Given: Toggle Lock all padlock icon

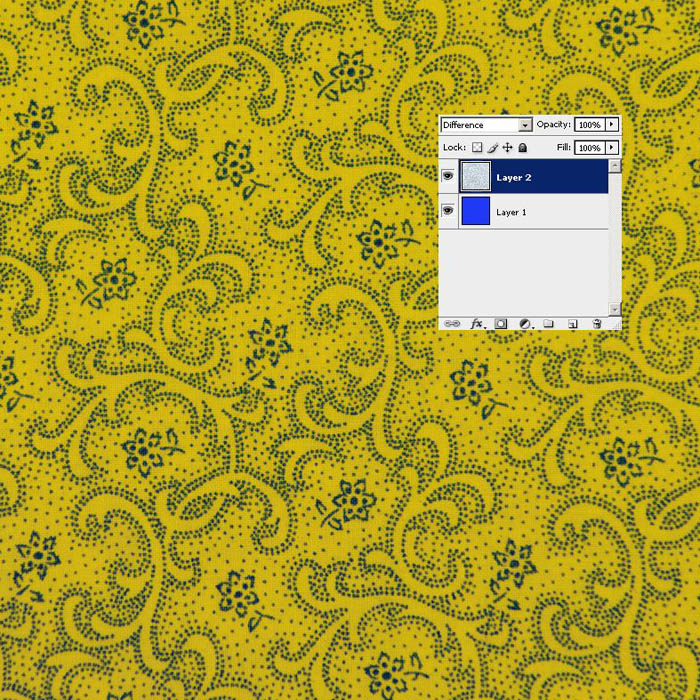Looking at the screenshot, I should point(522,147).
